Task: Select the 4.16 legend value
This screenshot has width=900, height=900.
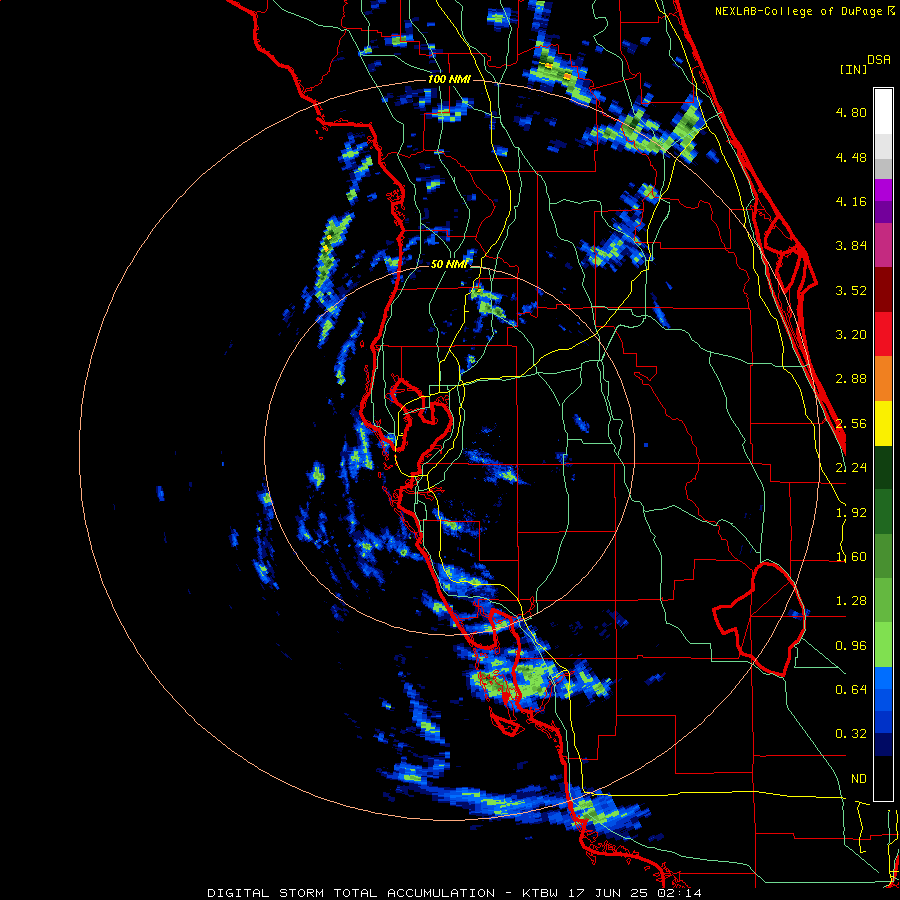Action: (851, 201)
